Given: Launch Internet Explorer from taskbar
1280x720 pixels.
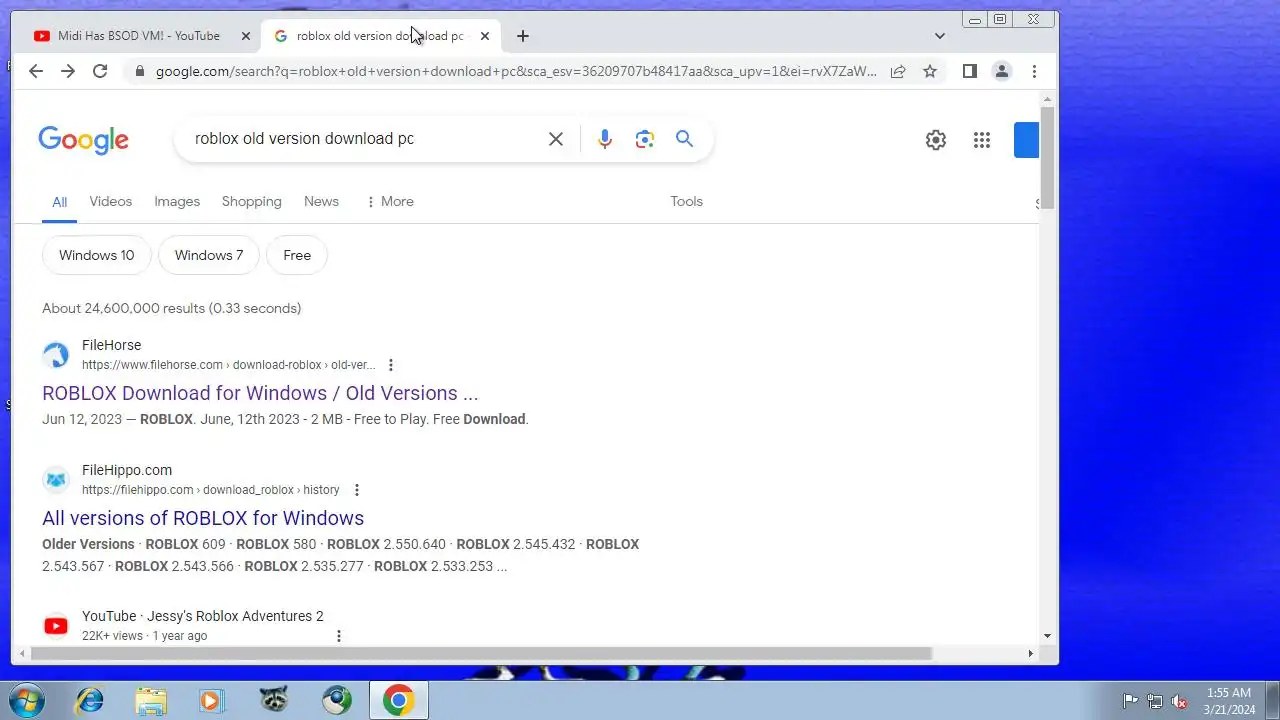Looking at the screenshot, I should pos(90,700).
